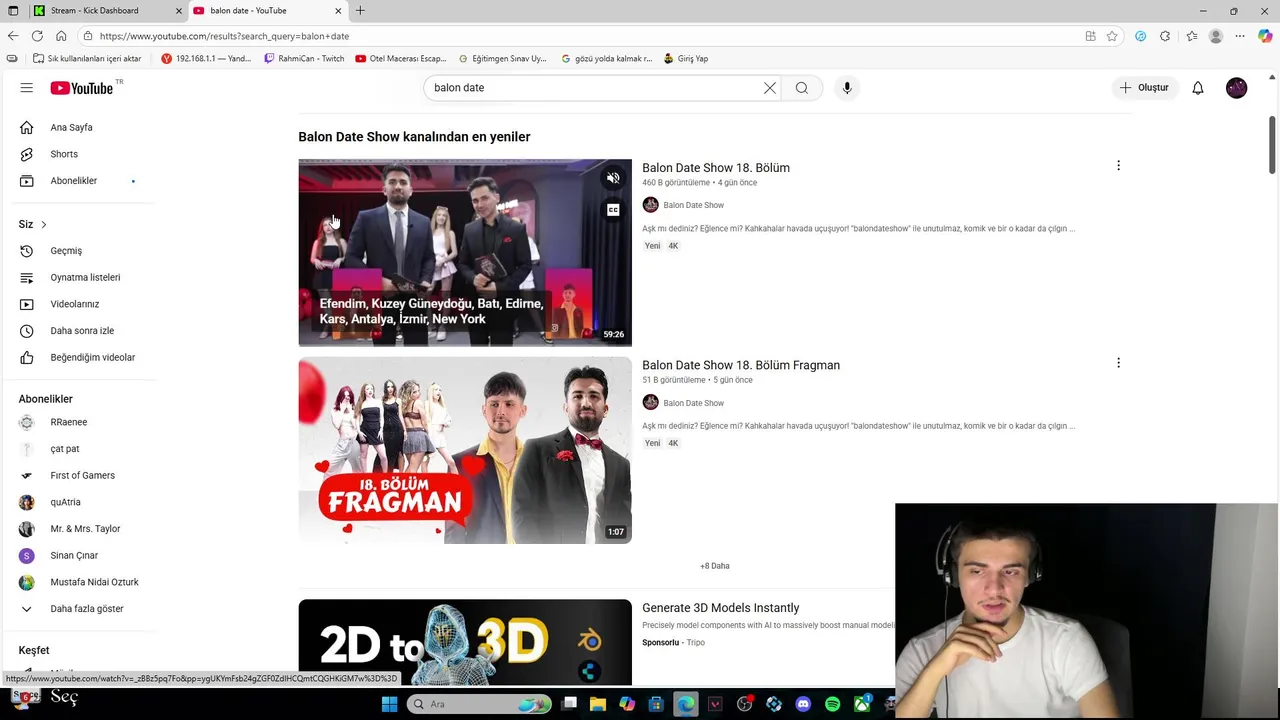Go back in browser
This screenshot has width=1280, height=720.
coord(13,36)
